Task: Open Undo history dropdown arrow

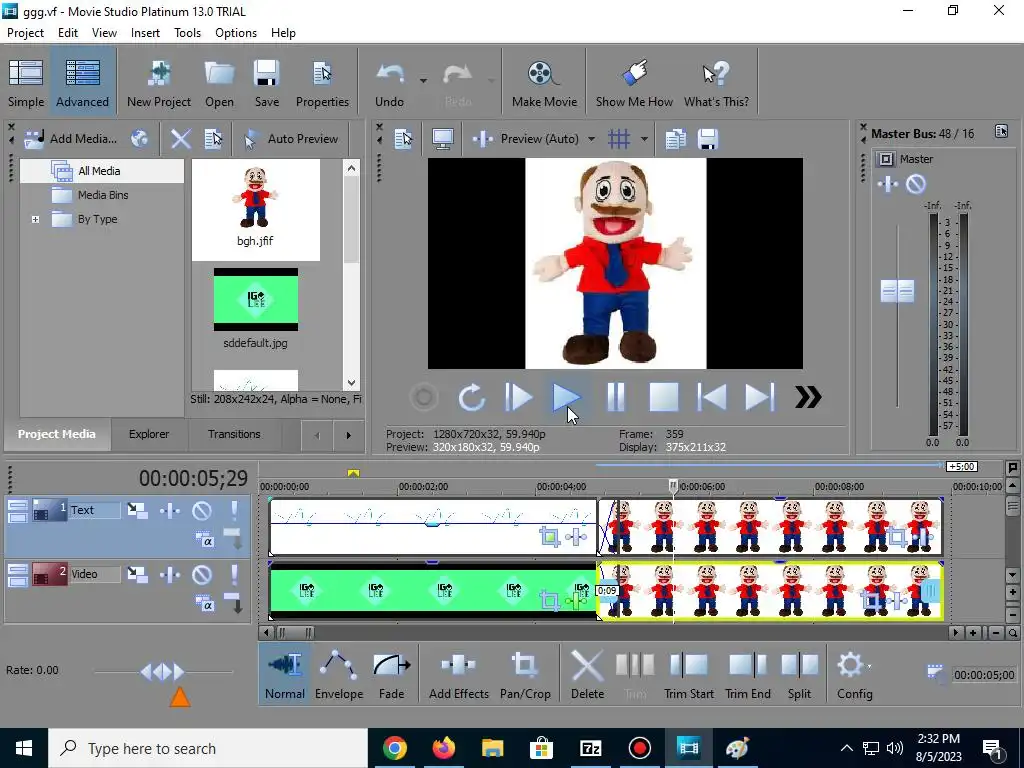Action: click(423, 80)
